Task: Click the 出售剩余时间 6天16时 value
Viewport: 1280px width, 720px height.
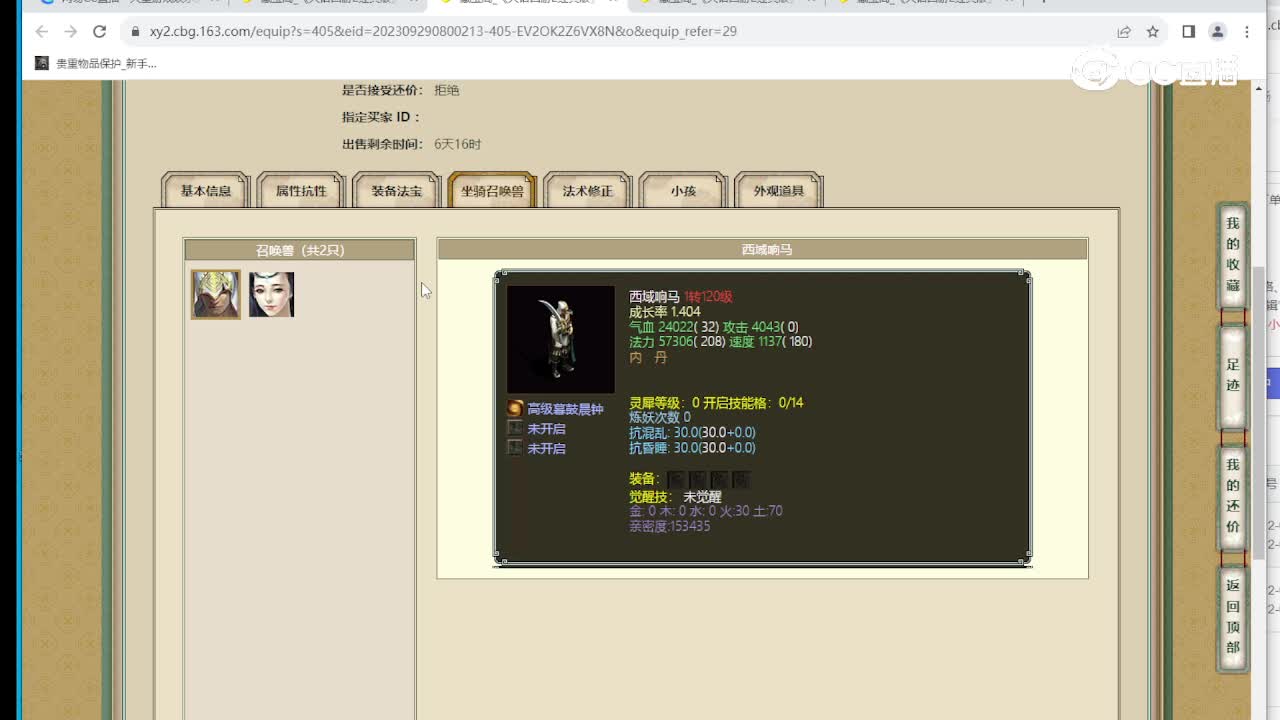Action: tap(457, 144)
